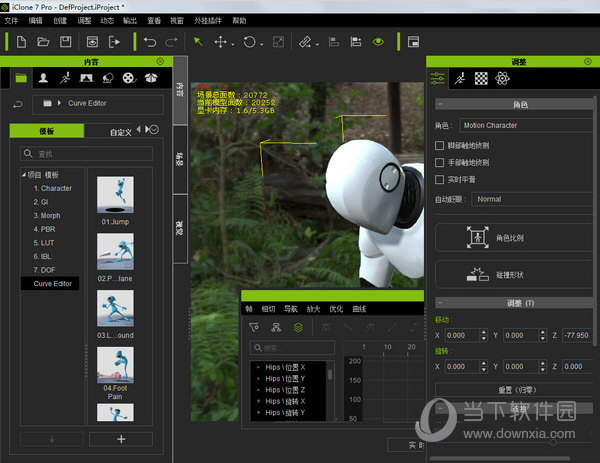Open the Motion Character dropdown
Image resolution: width=600 pixels, height=463 pixels.
(x=527, y=126)
